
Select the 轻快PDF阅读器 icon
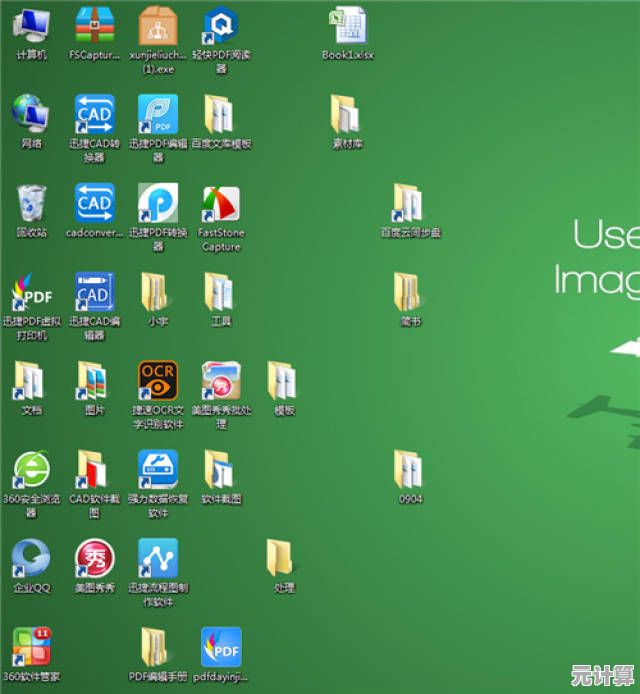click(x=220, y=26)
